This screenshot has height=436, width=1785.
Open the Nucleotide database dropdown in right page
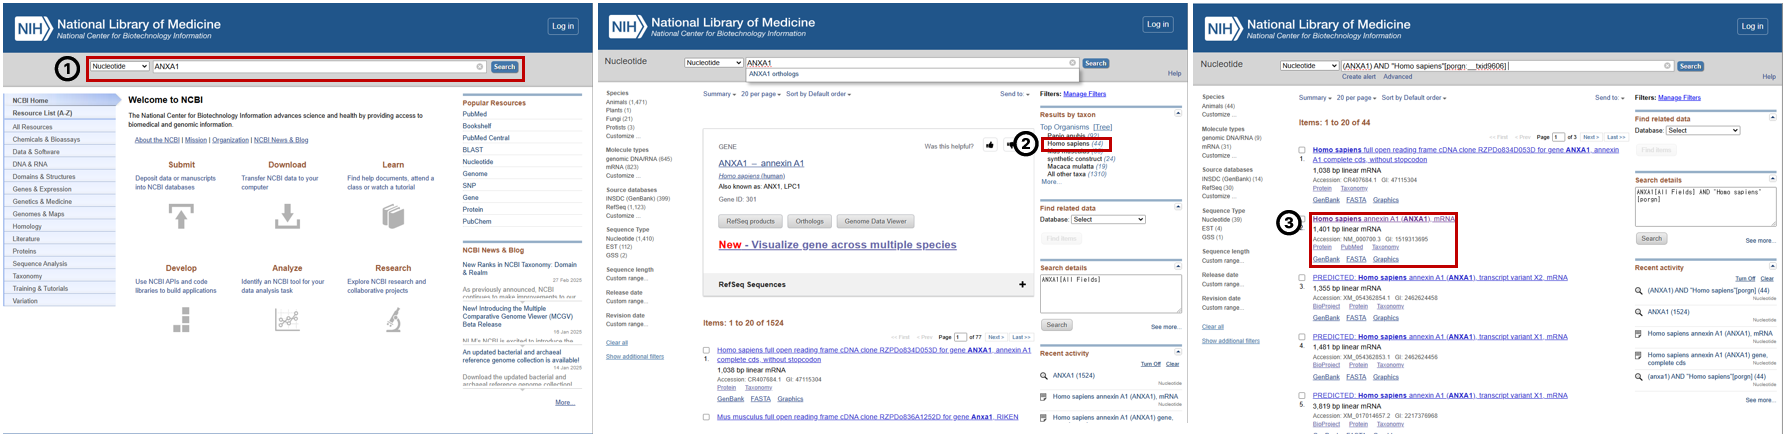pyautogui.click(x=1309, y=66)
